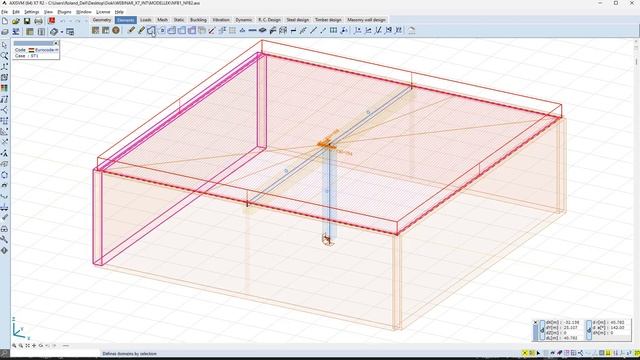
Task: Click the Views axes icon in left bar
Action: (4, 67)
